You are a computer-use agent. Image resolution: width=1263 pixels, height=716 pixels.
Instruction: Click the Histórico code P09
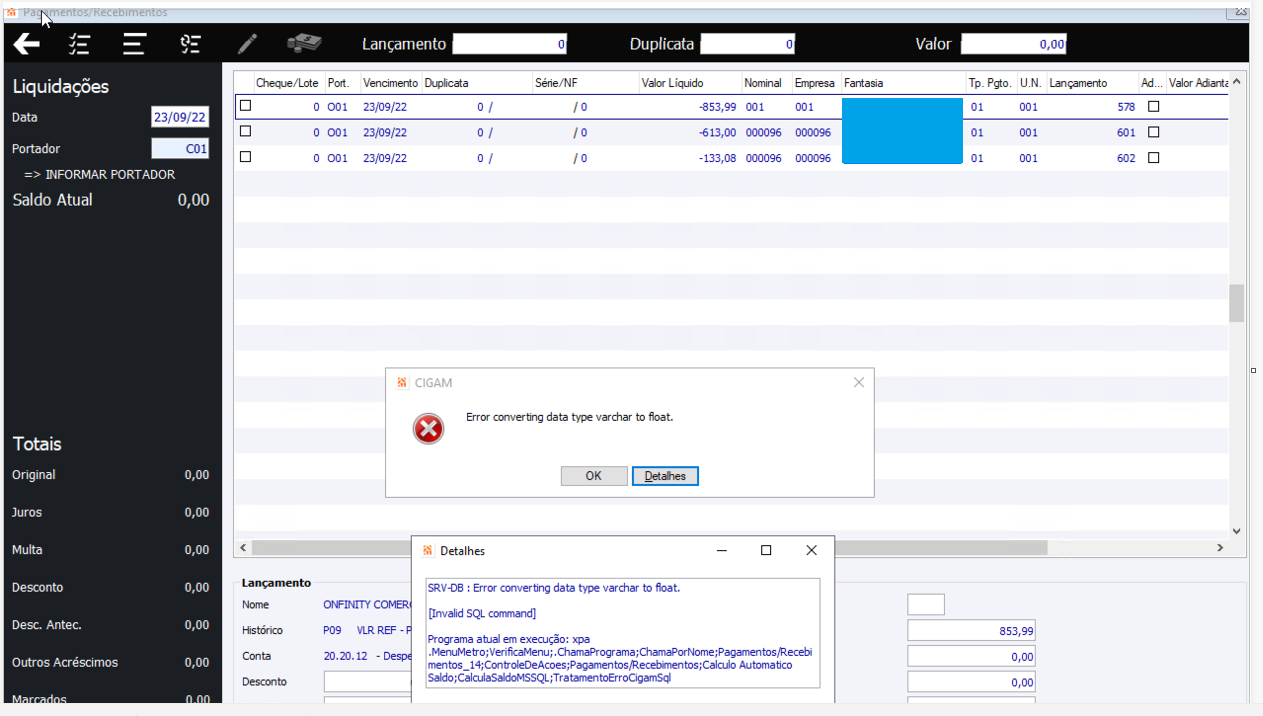point(332,631)
